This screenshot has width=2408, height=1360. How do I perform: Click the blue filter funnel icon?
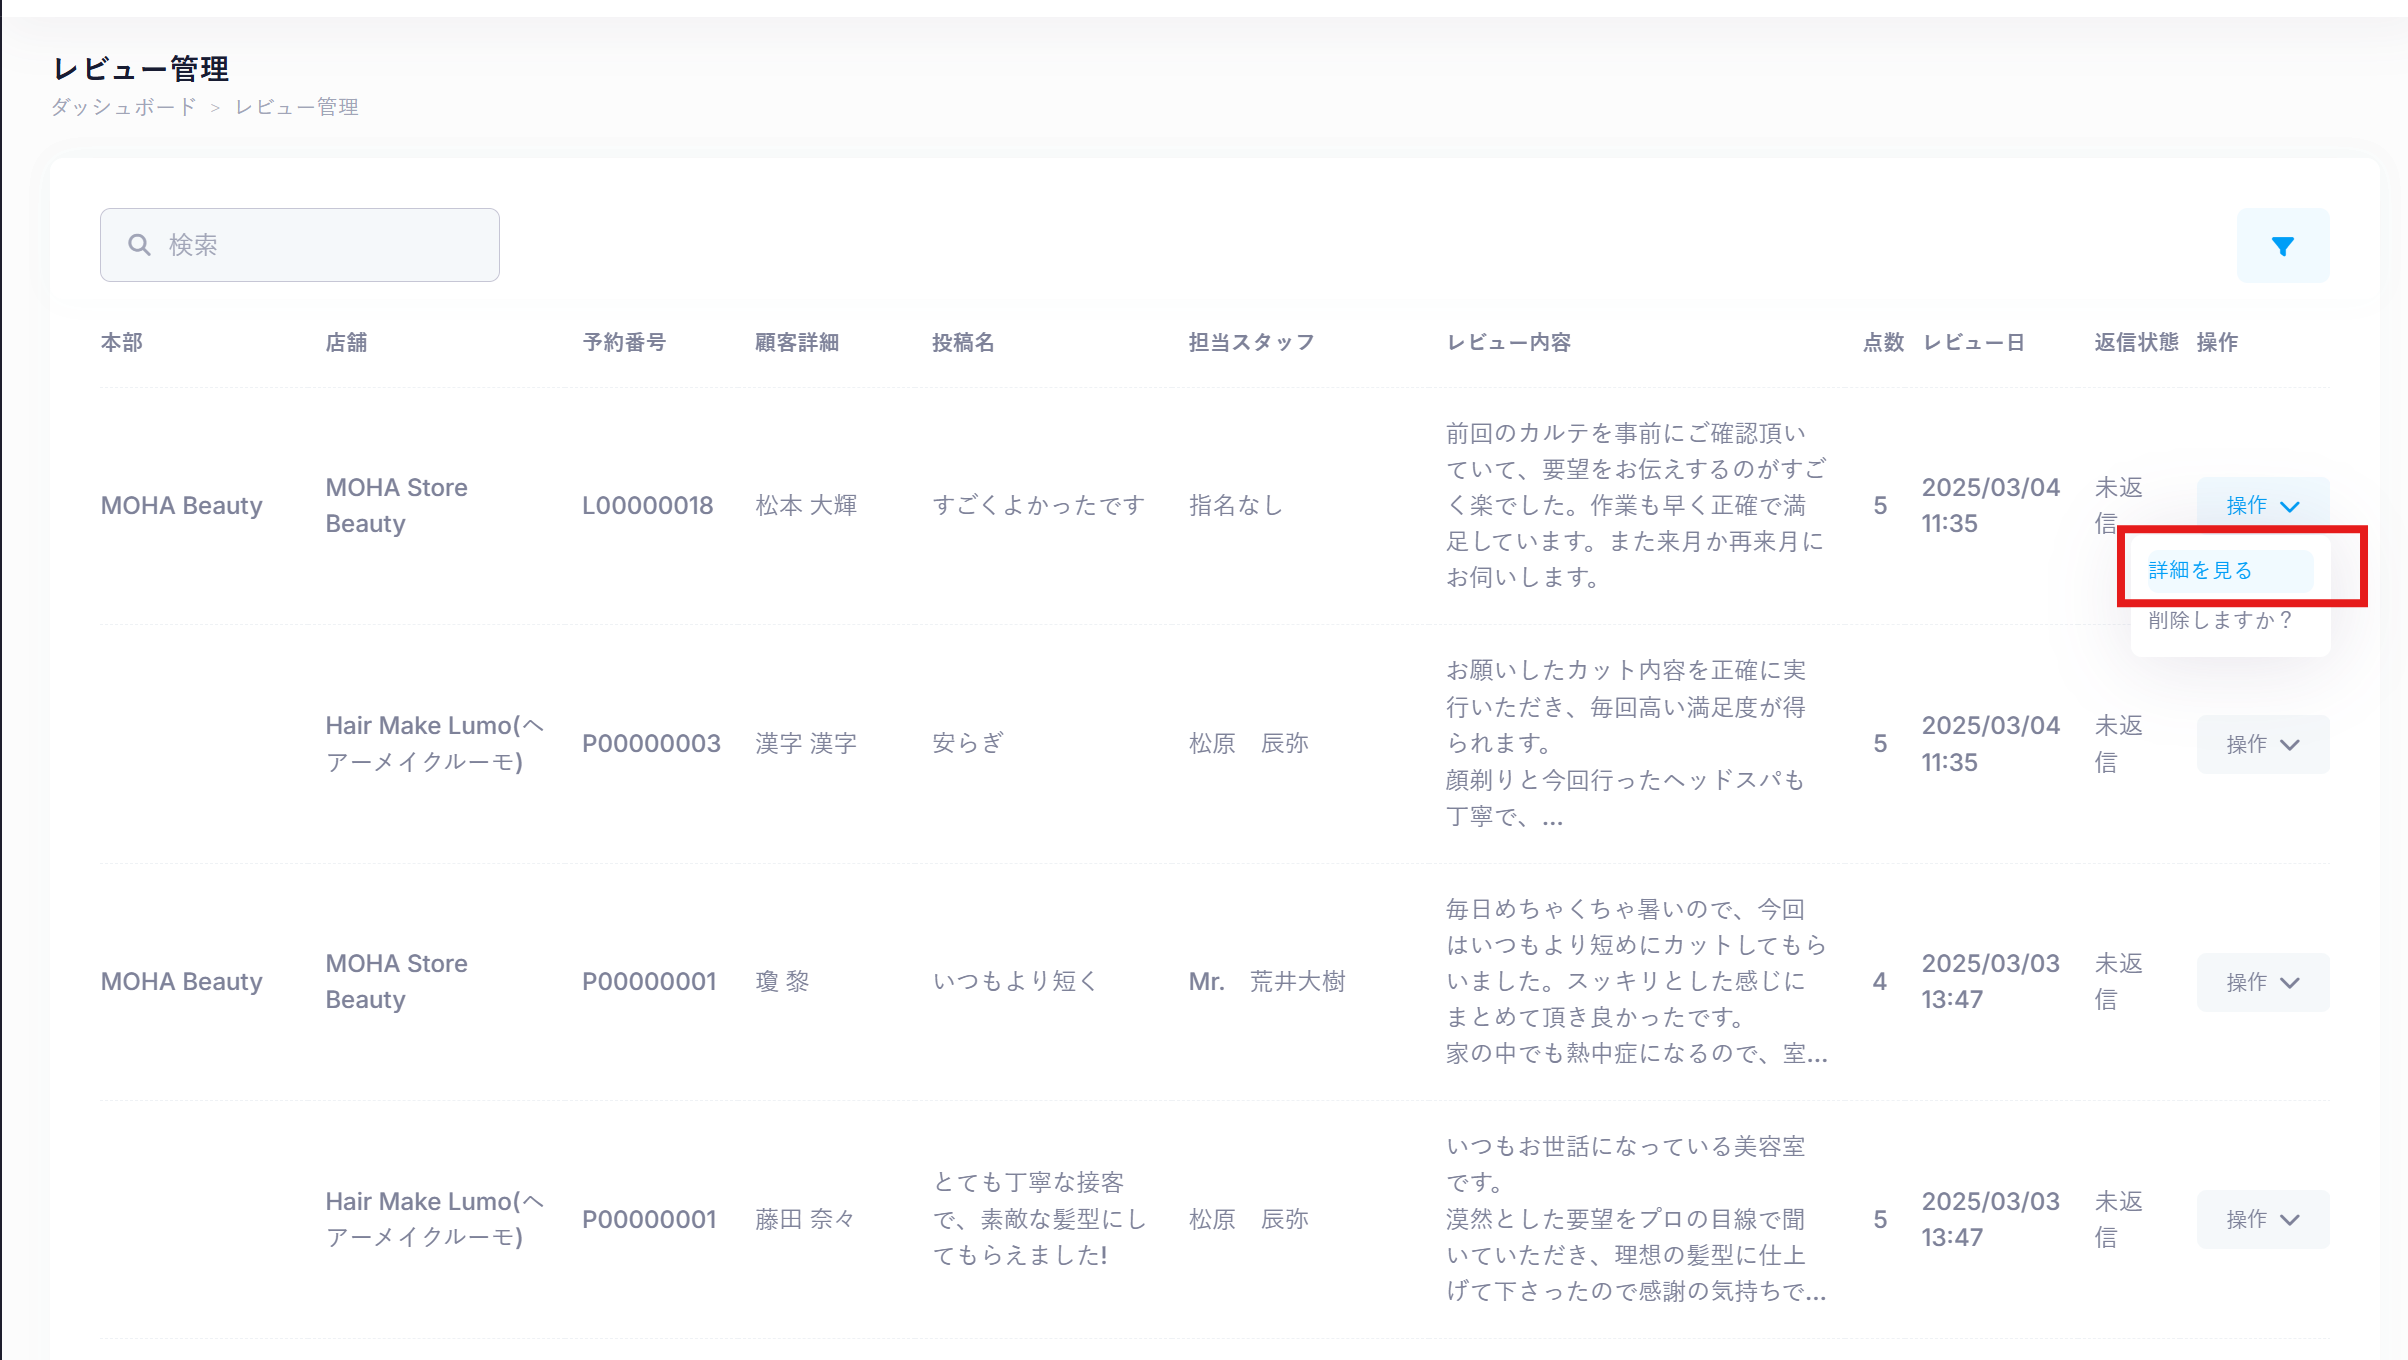click(x=2282, y=246)
